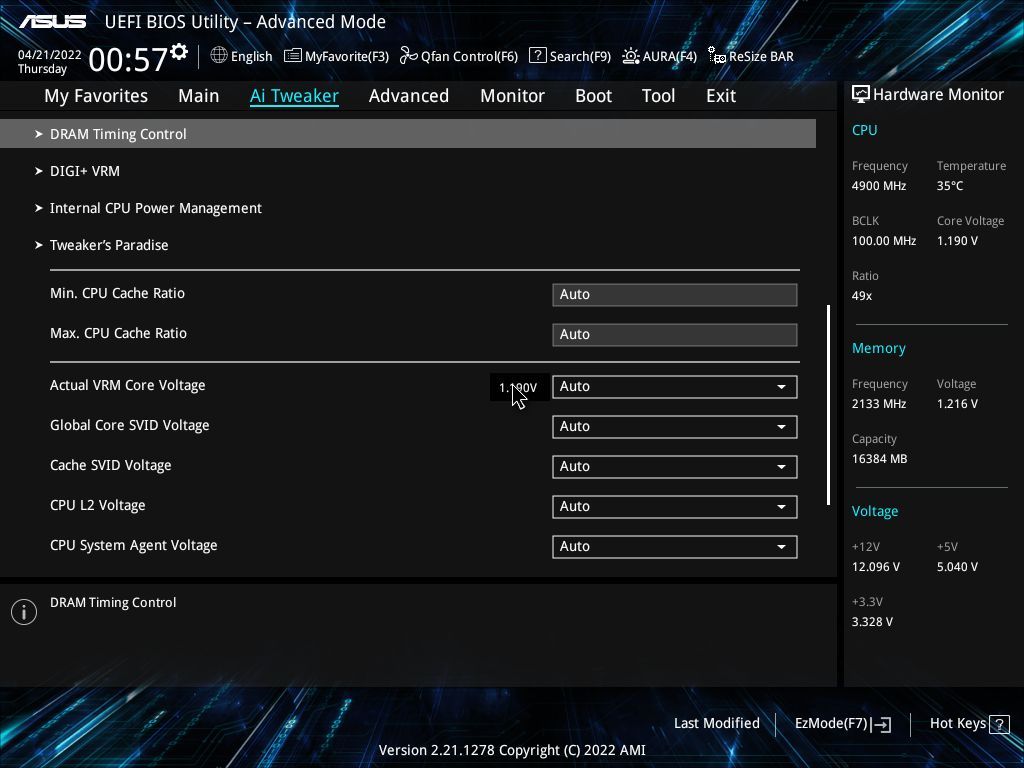Click the Min. CPU Cache Ratio label
This screenshot has width=1024, height=768.
117,293
